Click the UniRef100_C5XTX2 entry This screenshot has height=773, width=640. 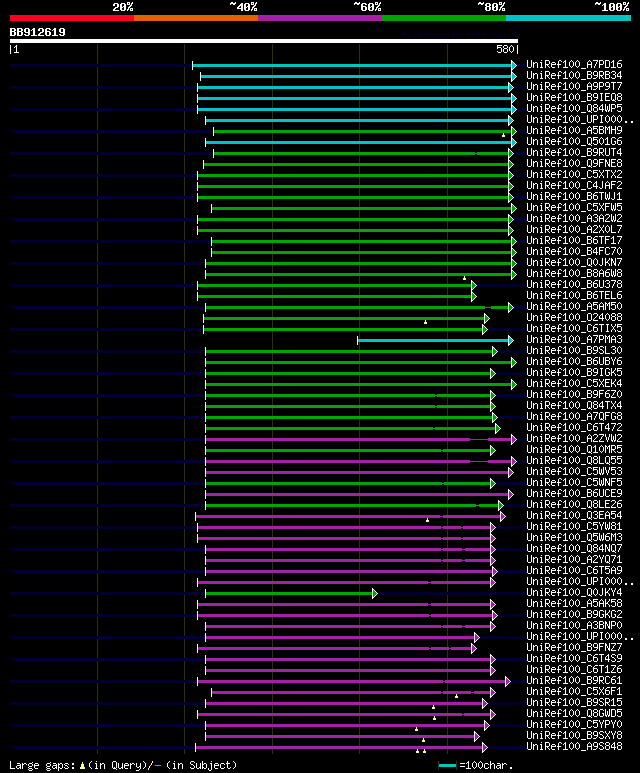point(574,175)
